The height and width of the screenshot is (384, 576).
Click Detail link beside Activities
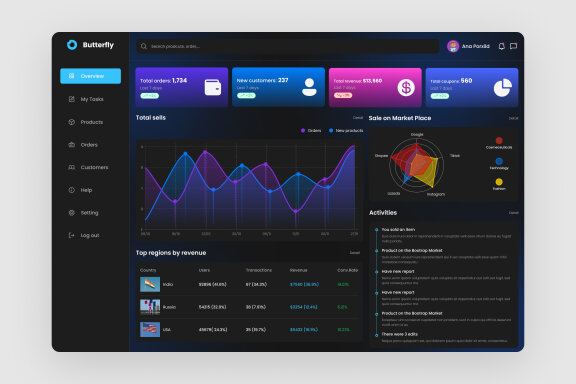click(514, 213)
